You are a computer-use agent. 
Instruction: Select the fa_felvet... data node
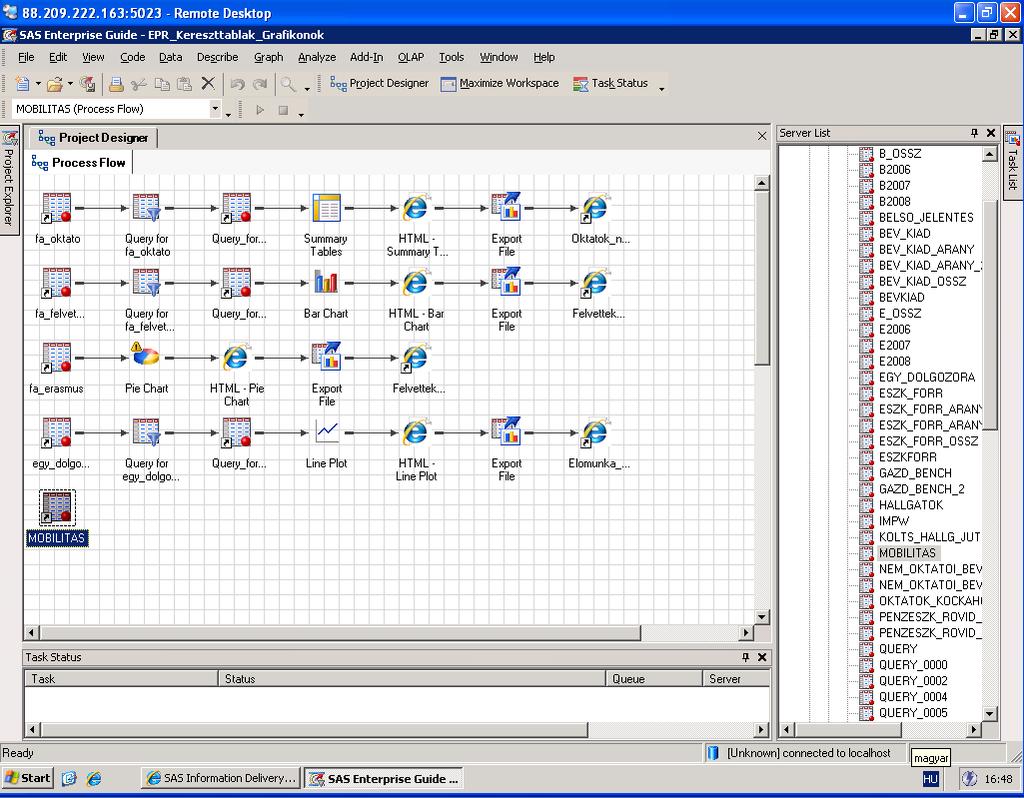point(57,283)
